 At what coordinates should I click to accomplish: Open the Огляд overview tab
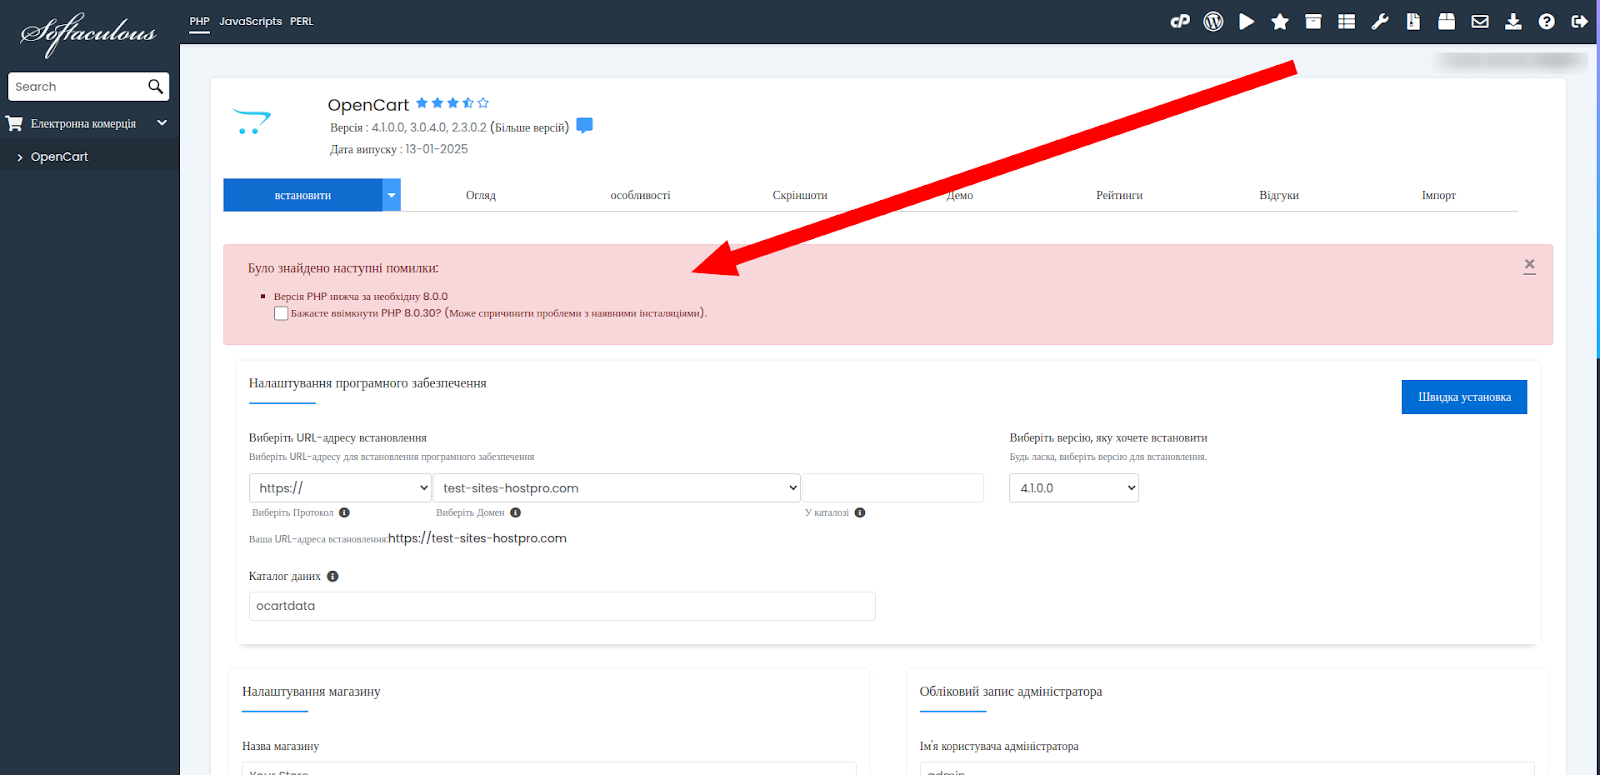coord(481,195)
